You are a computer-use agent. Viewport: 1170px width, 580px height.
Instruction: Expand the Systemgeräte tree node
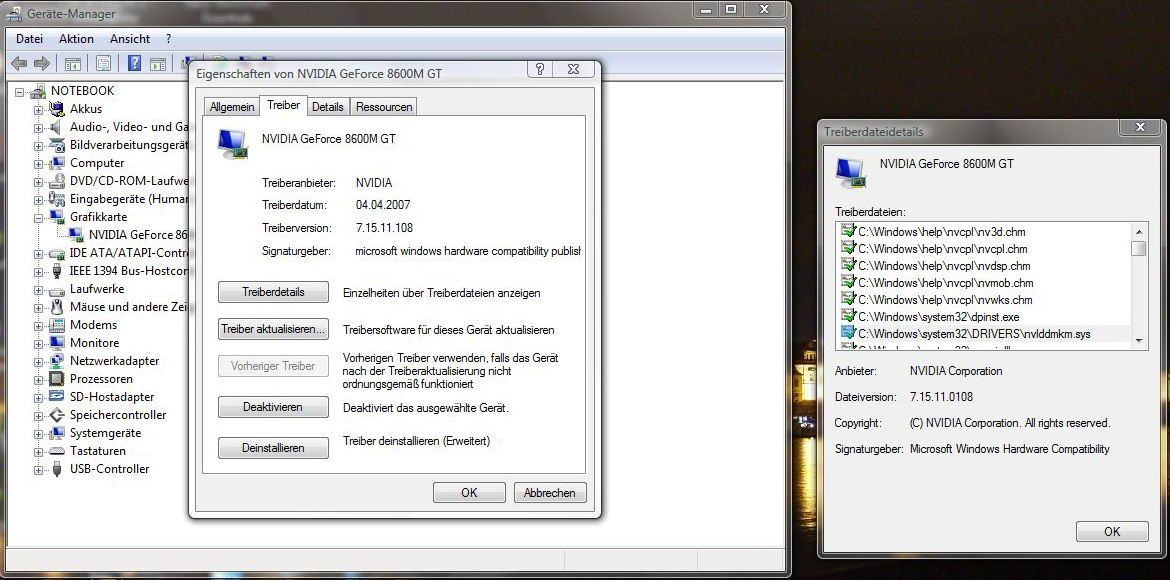[x=38, y=434]
